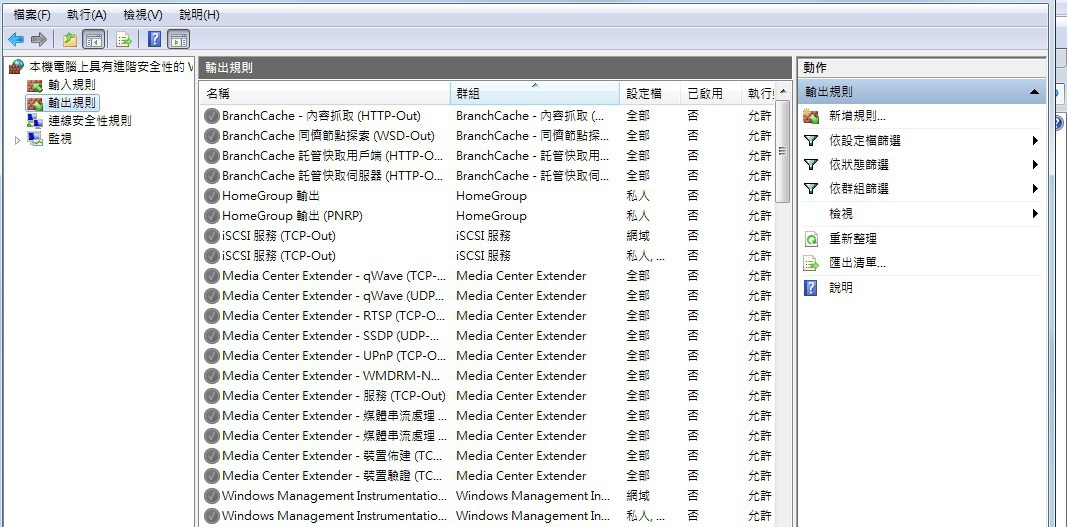Click the 輸入規則 tree icon

pyautogui.click(x=35, y=85)
